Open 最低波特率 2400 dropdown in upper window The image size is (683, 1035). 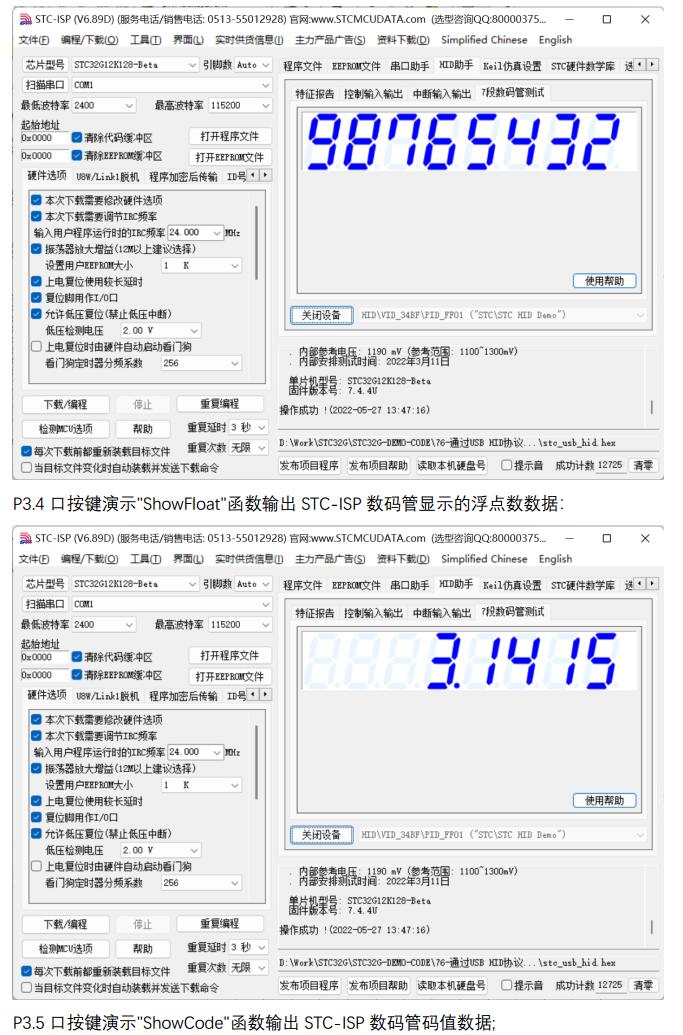click(104, 105)
